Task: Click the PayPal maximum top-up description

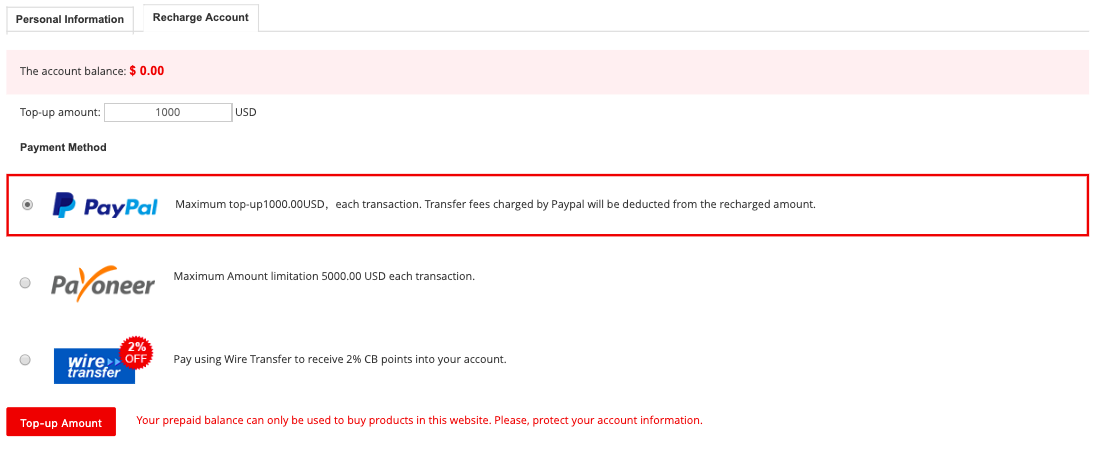Action: click(x=495, y=204)
